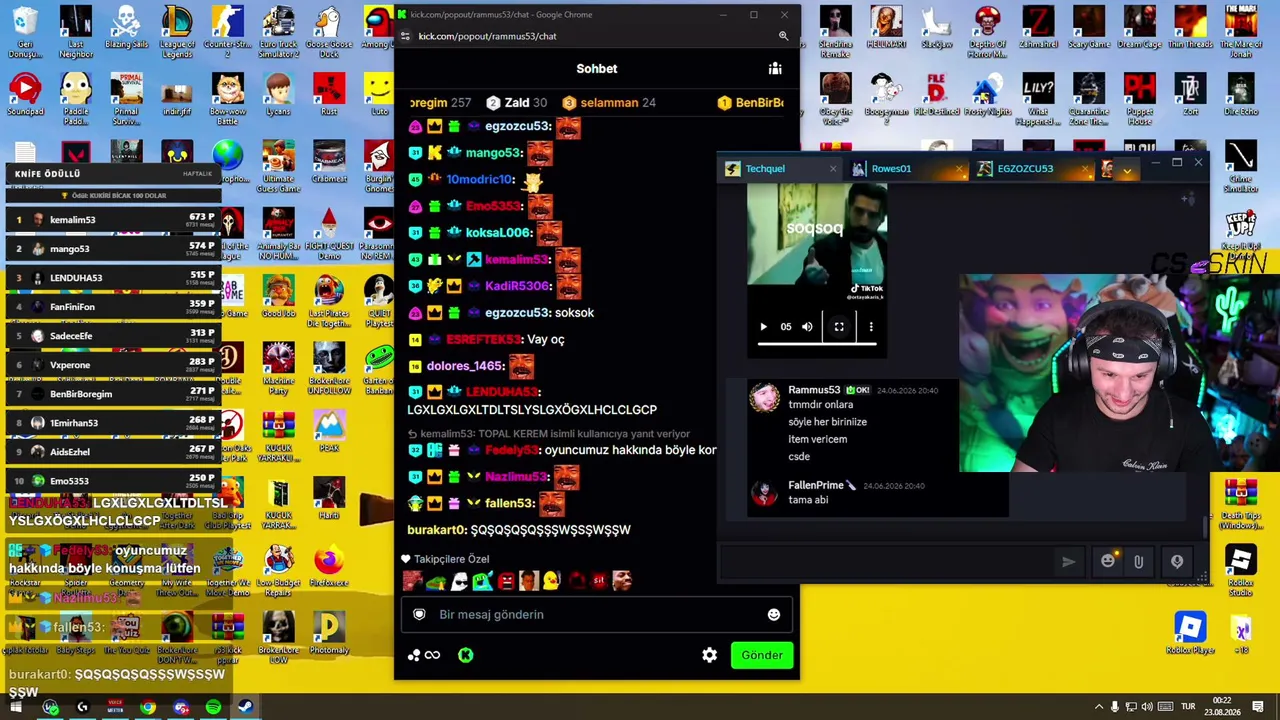
Task: Click the shield badge icon in Kick message box
Action: 419,614
